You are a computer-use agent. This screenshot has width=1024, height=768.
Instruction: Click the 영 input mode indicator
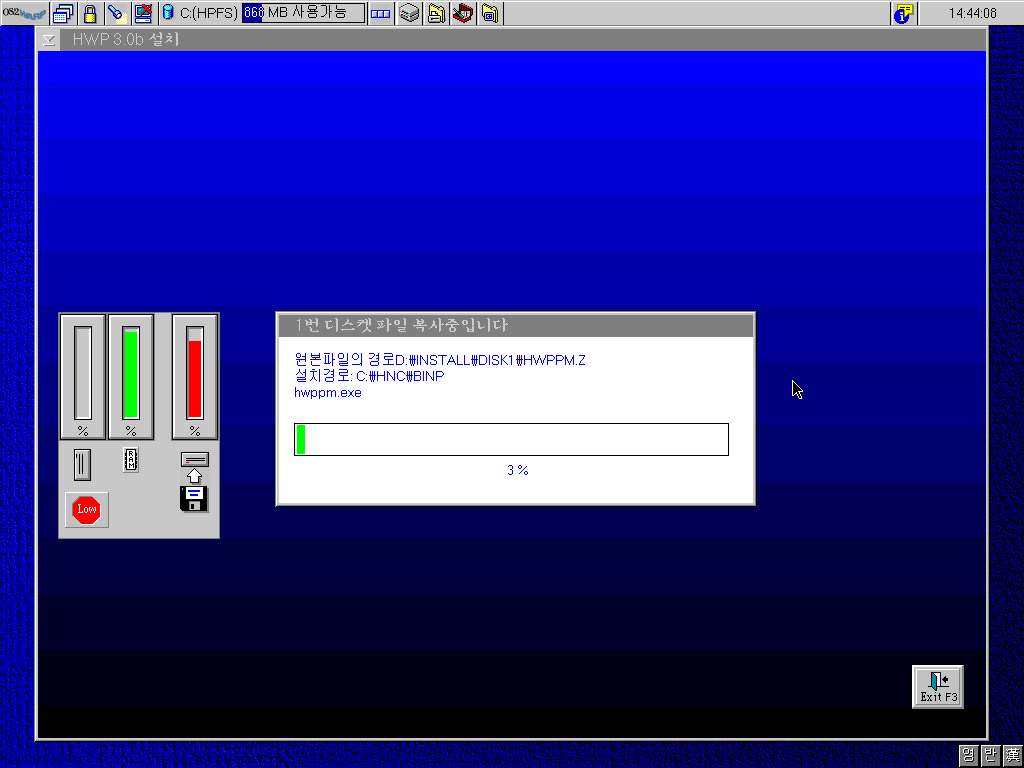click(968, 756)
